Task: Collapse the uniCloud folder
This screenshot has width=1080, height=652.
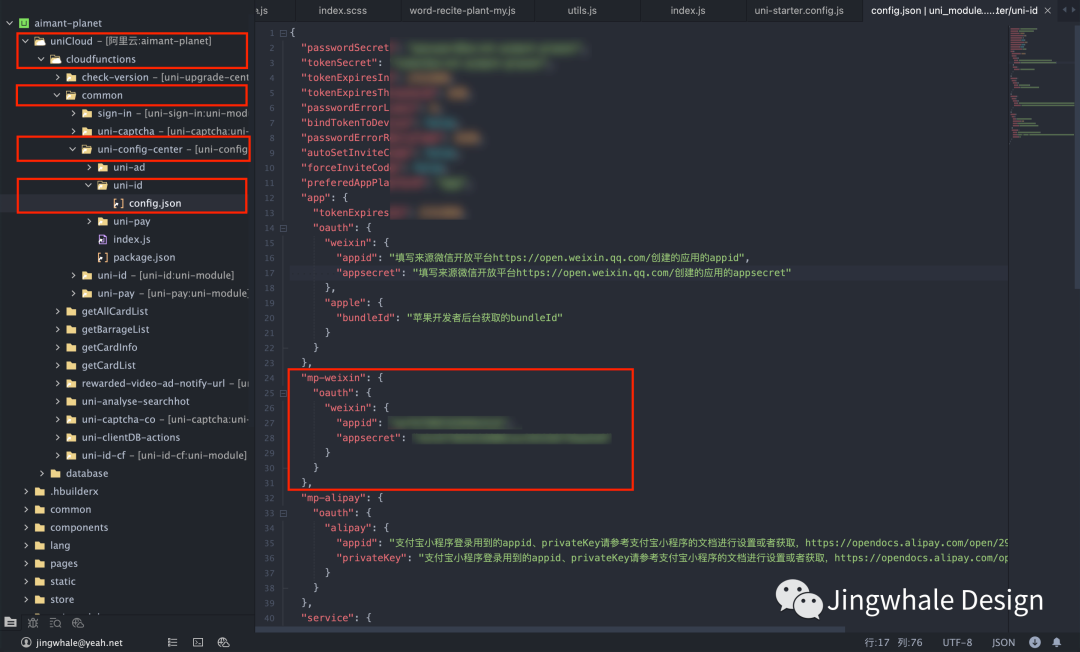Action: [25, 41]
